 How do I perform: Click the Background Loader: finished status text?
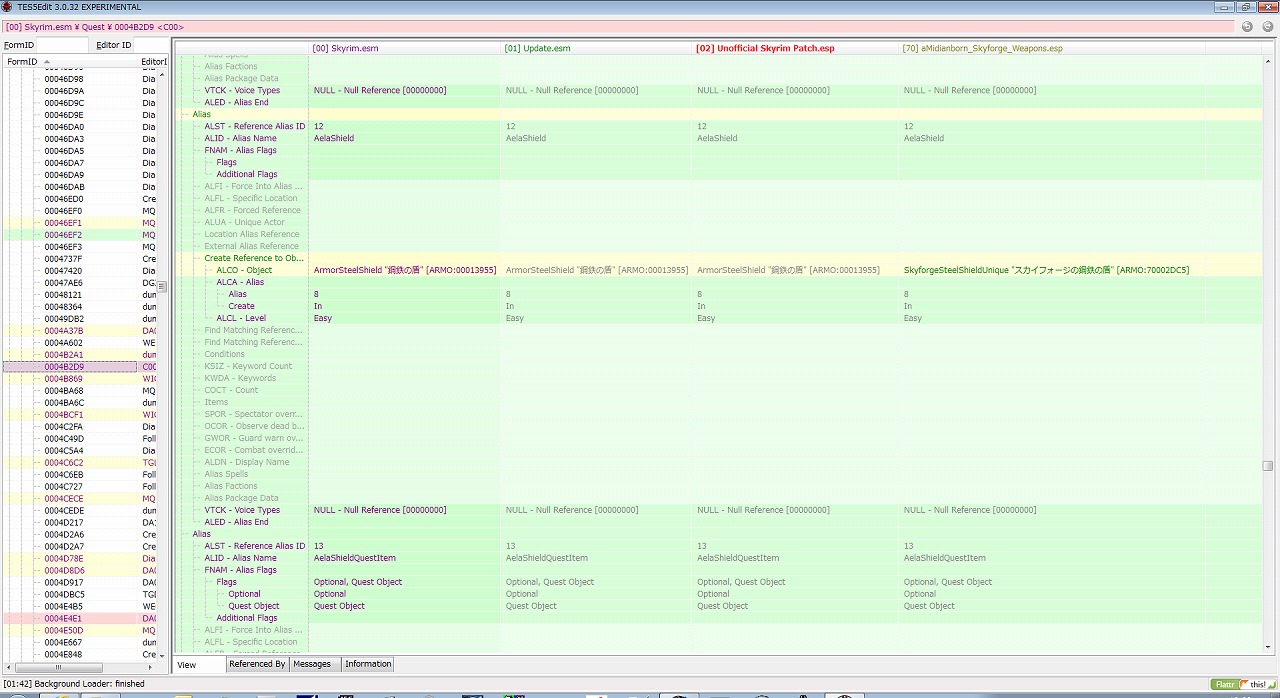tap(74, 684)
